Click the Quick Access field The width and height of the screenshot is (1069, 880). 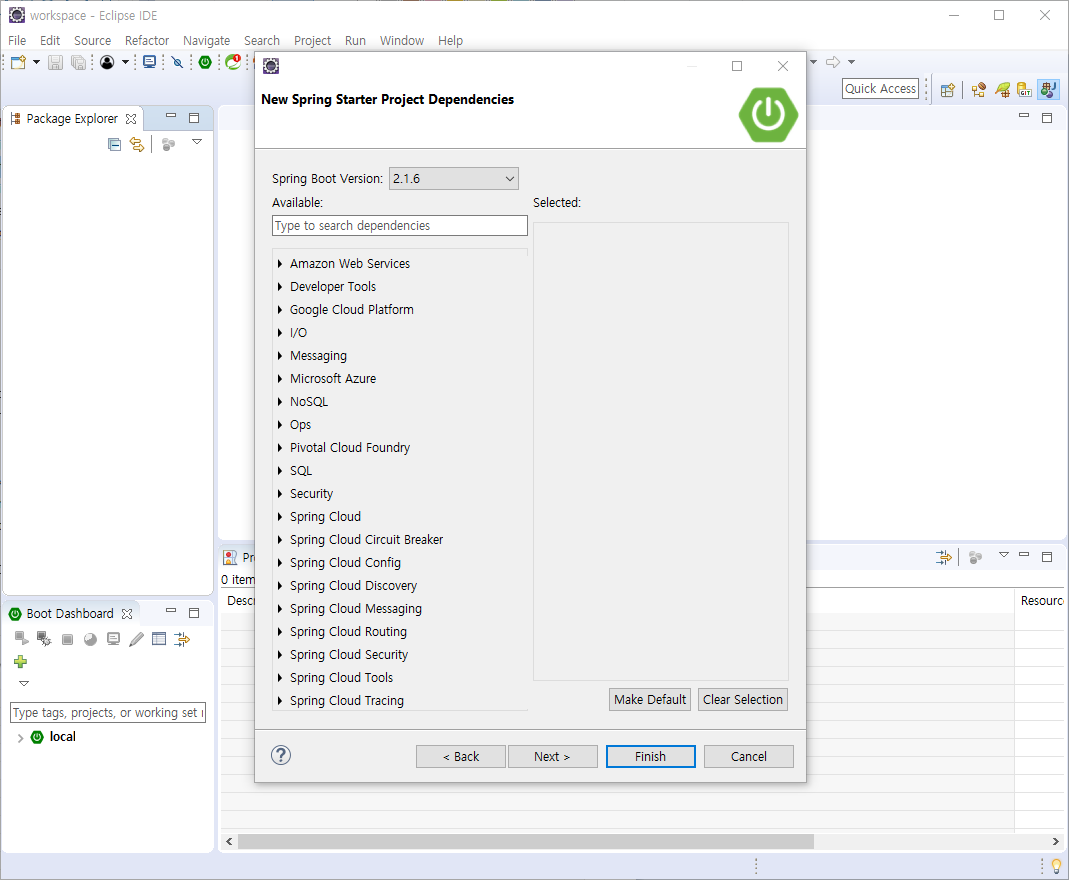[x=880, y=89]
